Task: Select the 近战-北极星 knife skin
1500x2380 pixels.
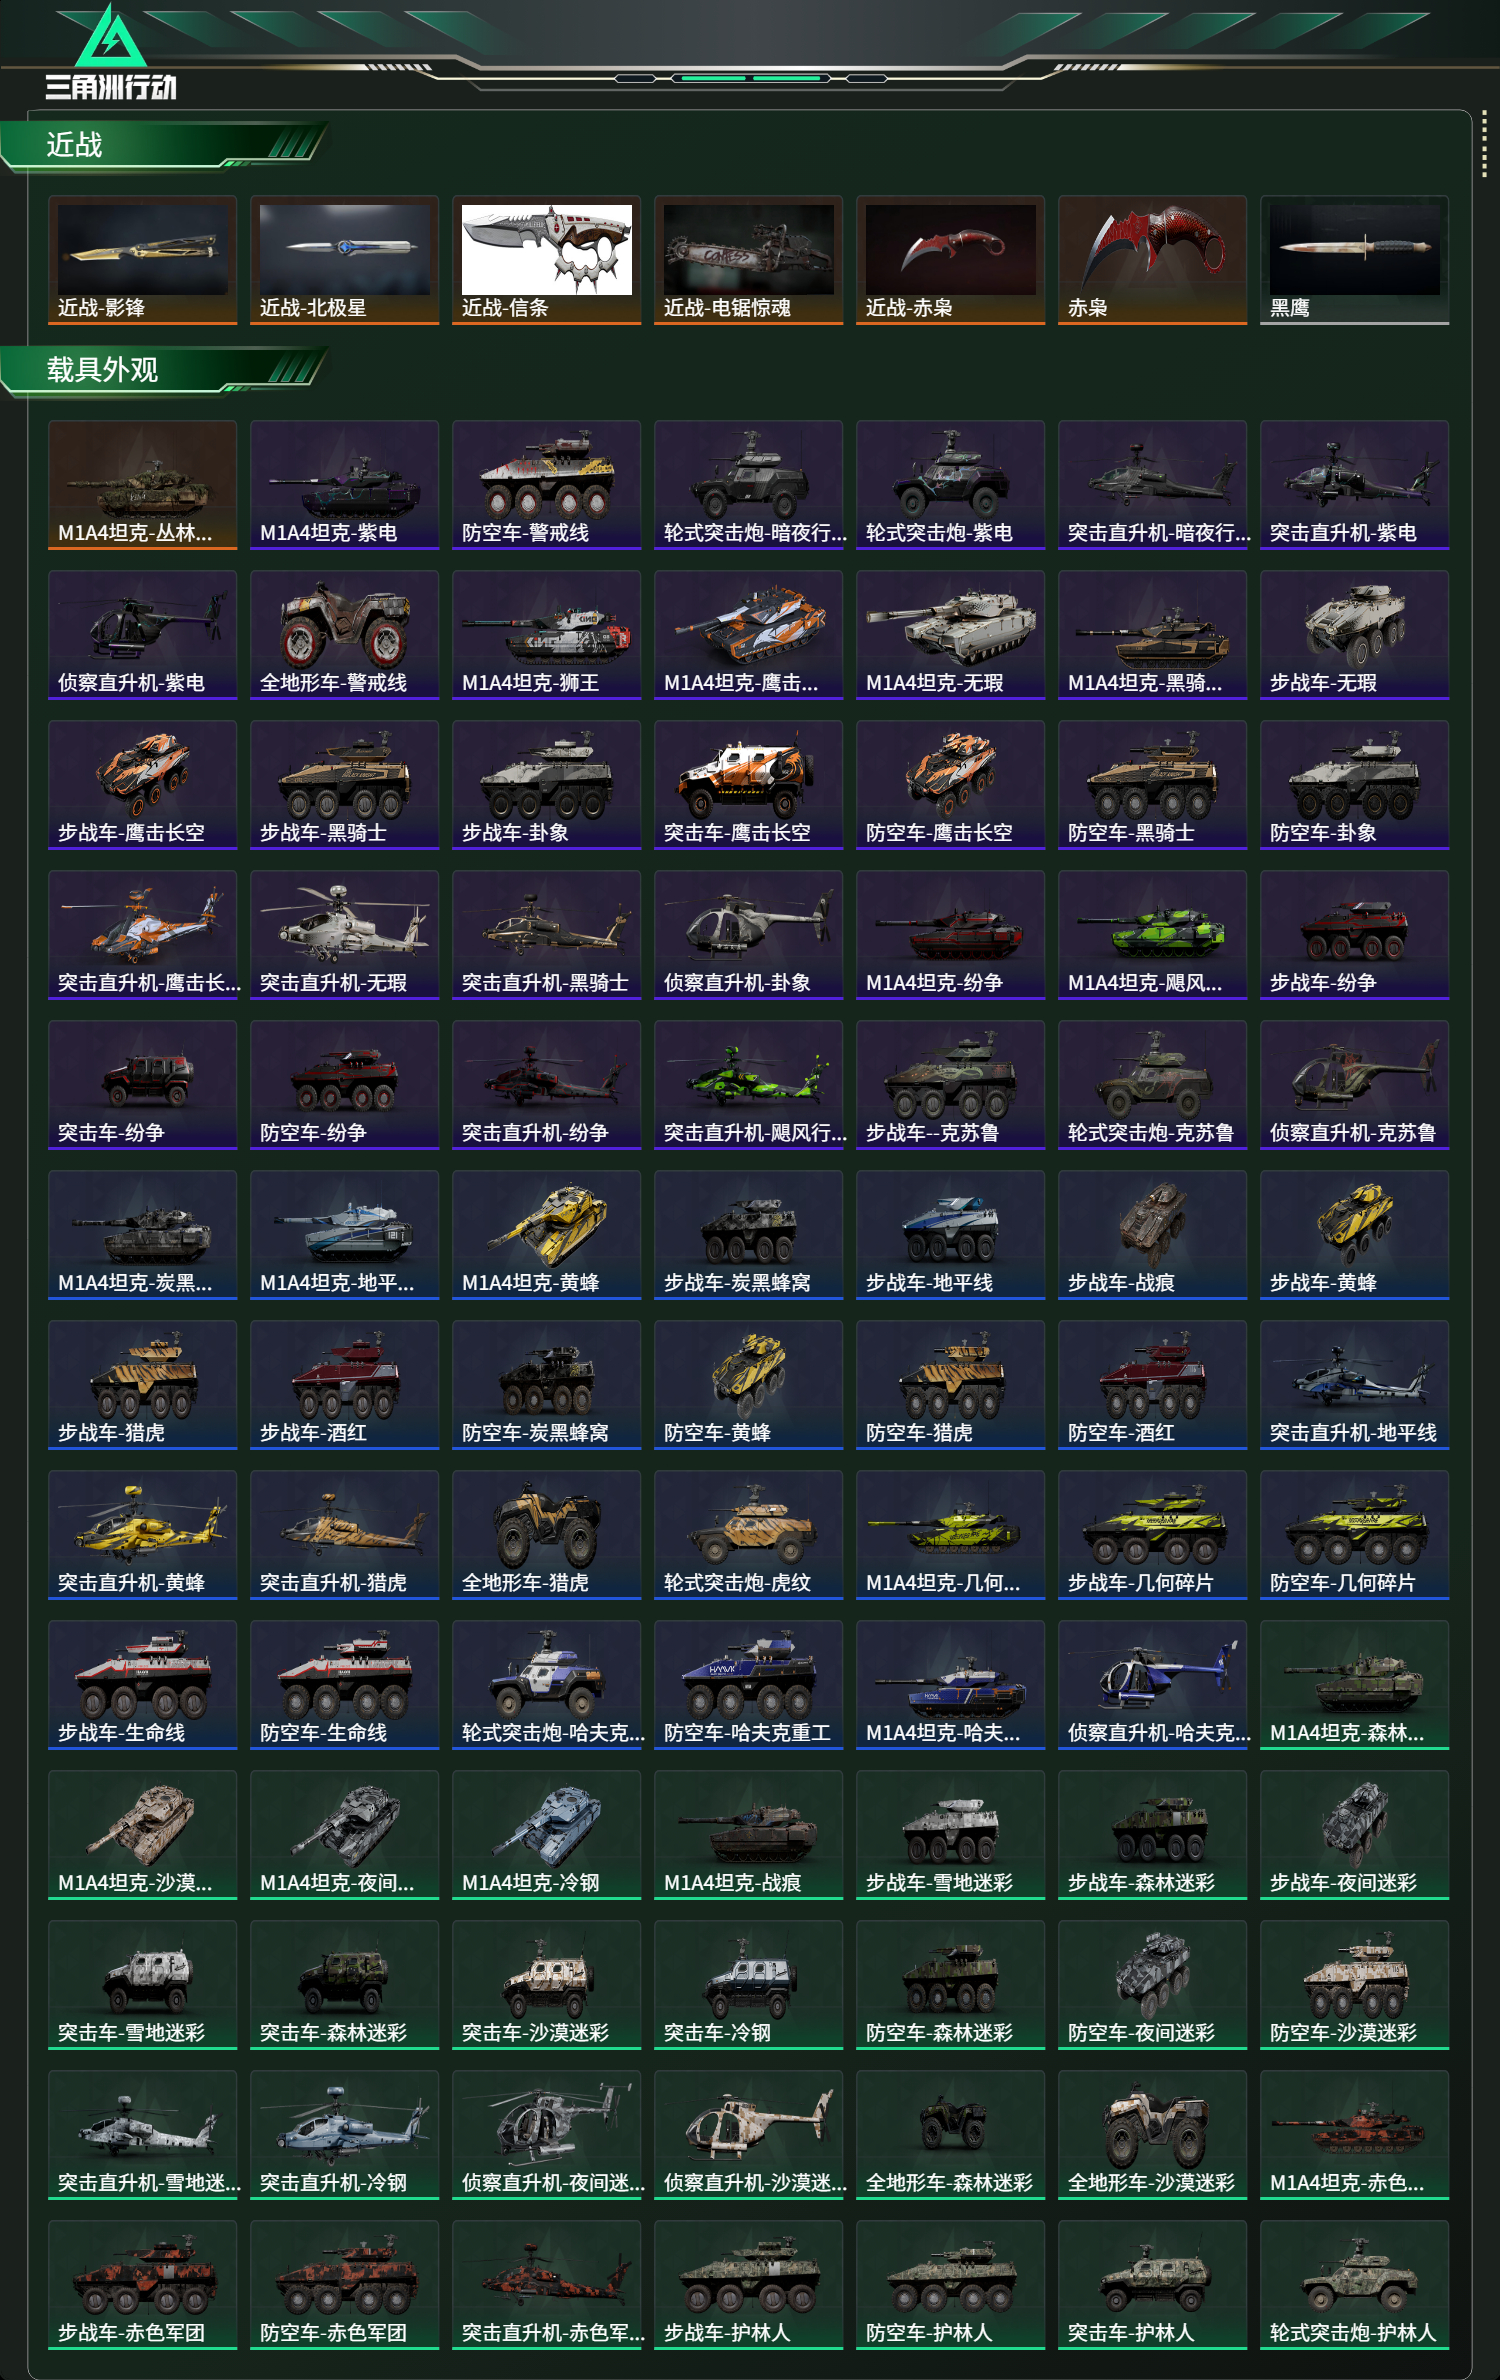Action: tap(345, 260)
